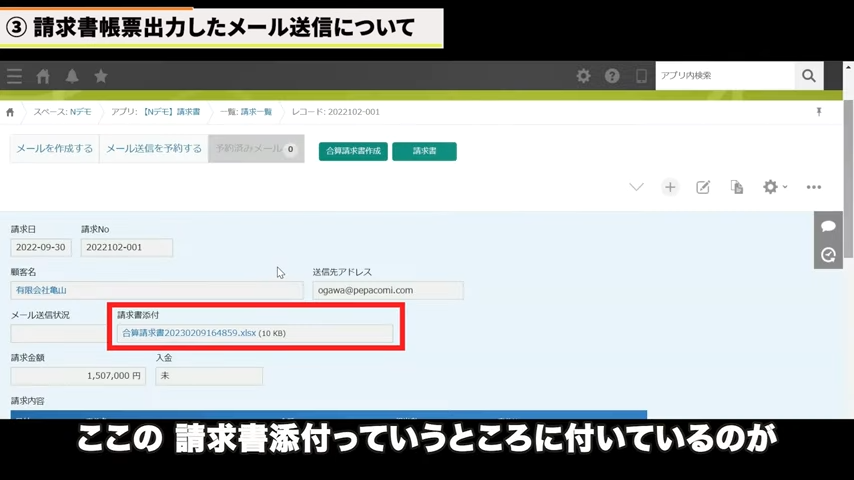The height and width of the screenshot is (480, 854).
Task: Open record history clock icon
Action: (828, 254)
